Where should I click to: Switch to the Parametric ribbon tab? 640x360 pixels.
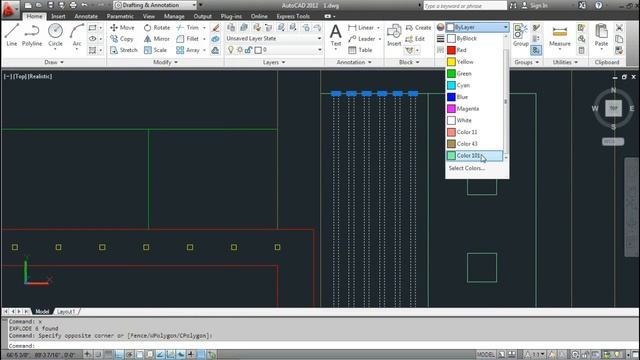coord(120,16)
